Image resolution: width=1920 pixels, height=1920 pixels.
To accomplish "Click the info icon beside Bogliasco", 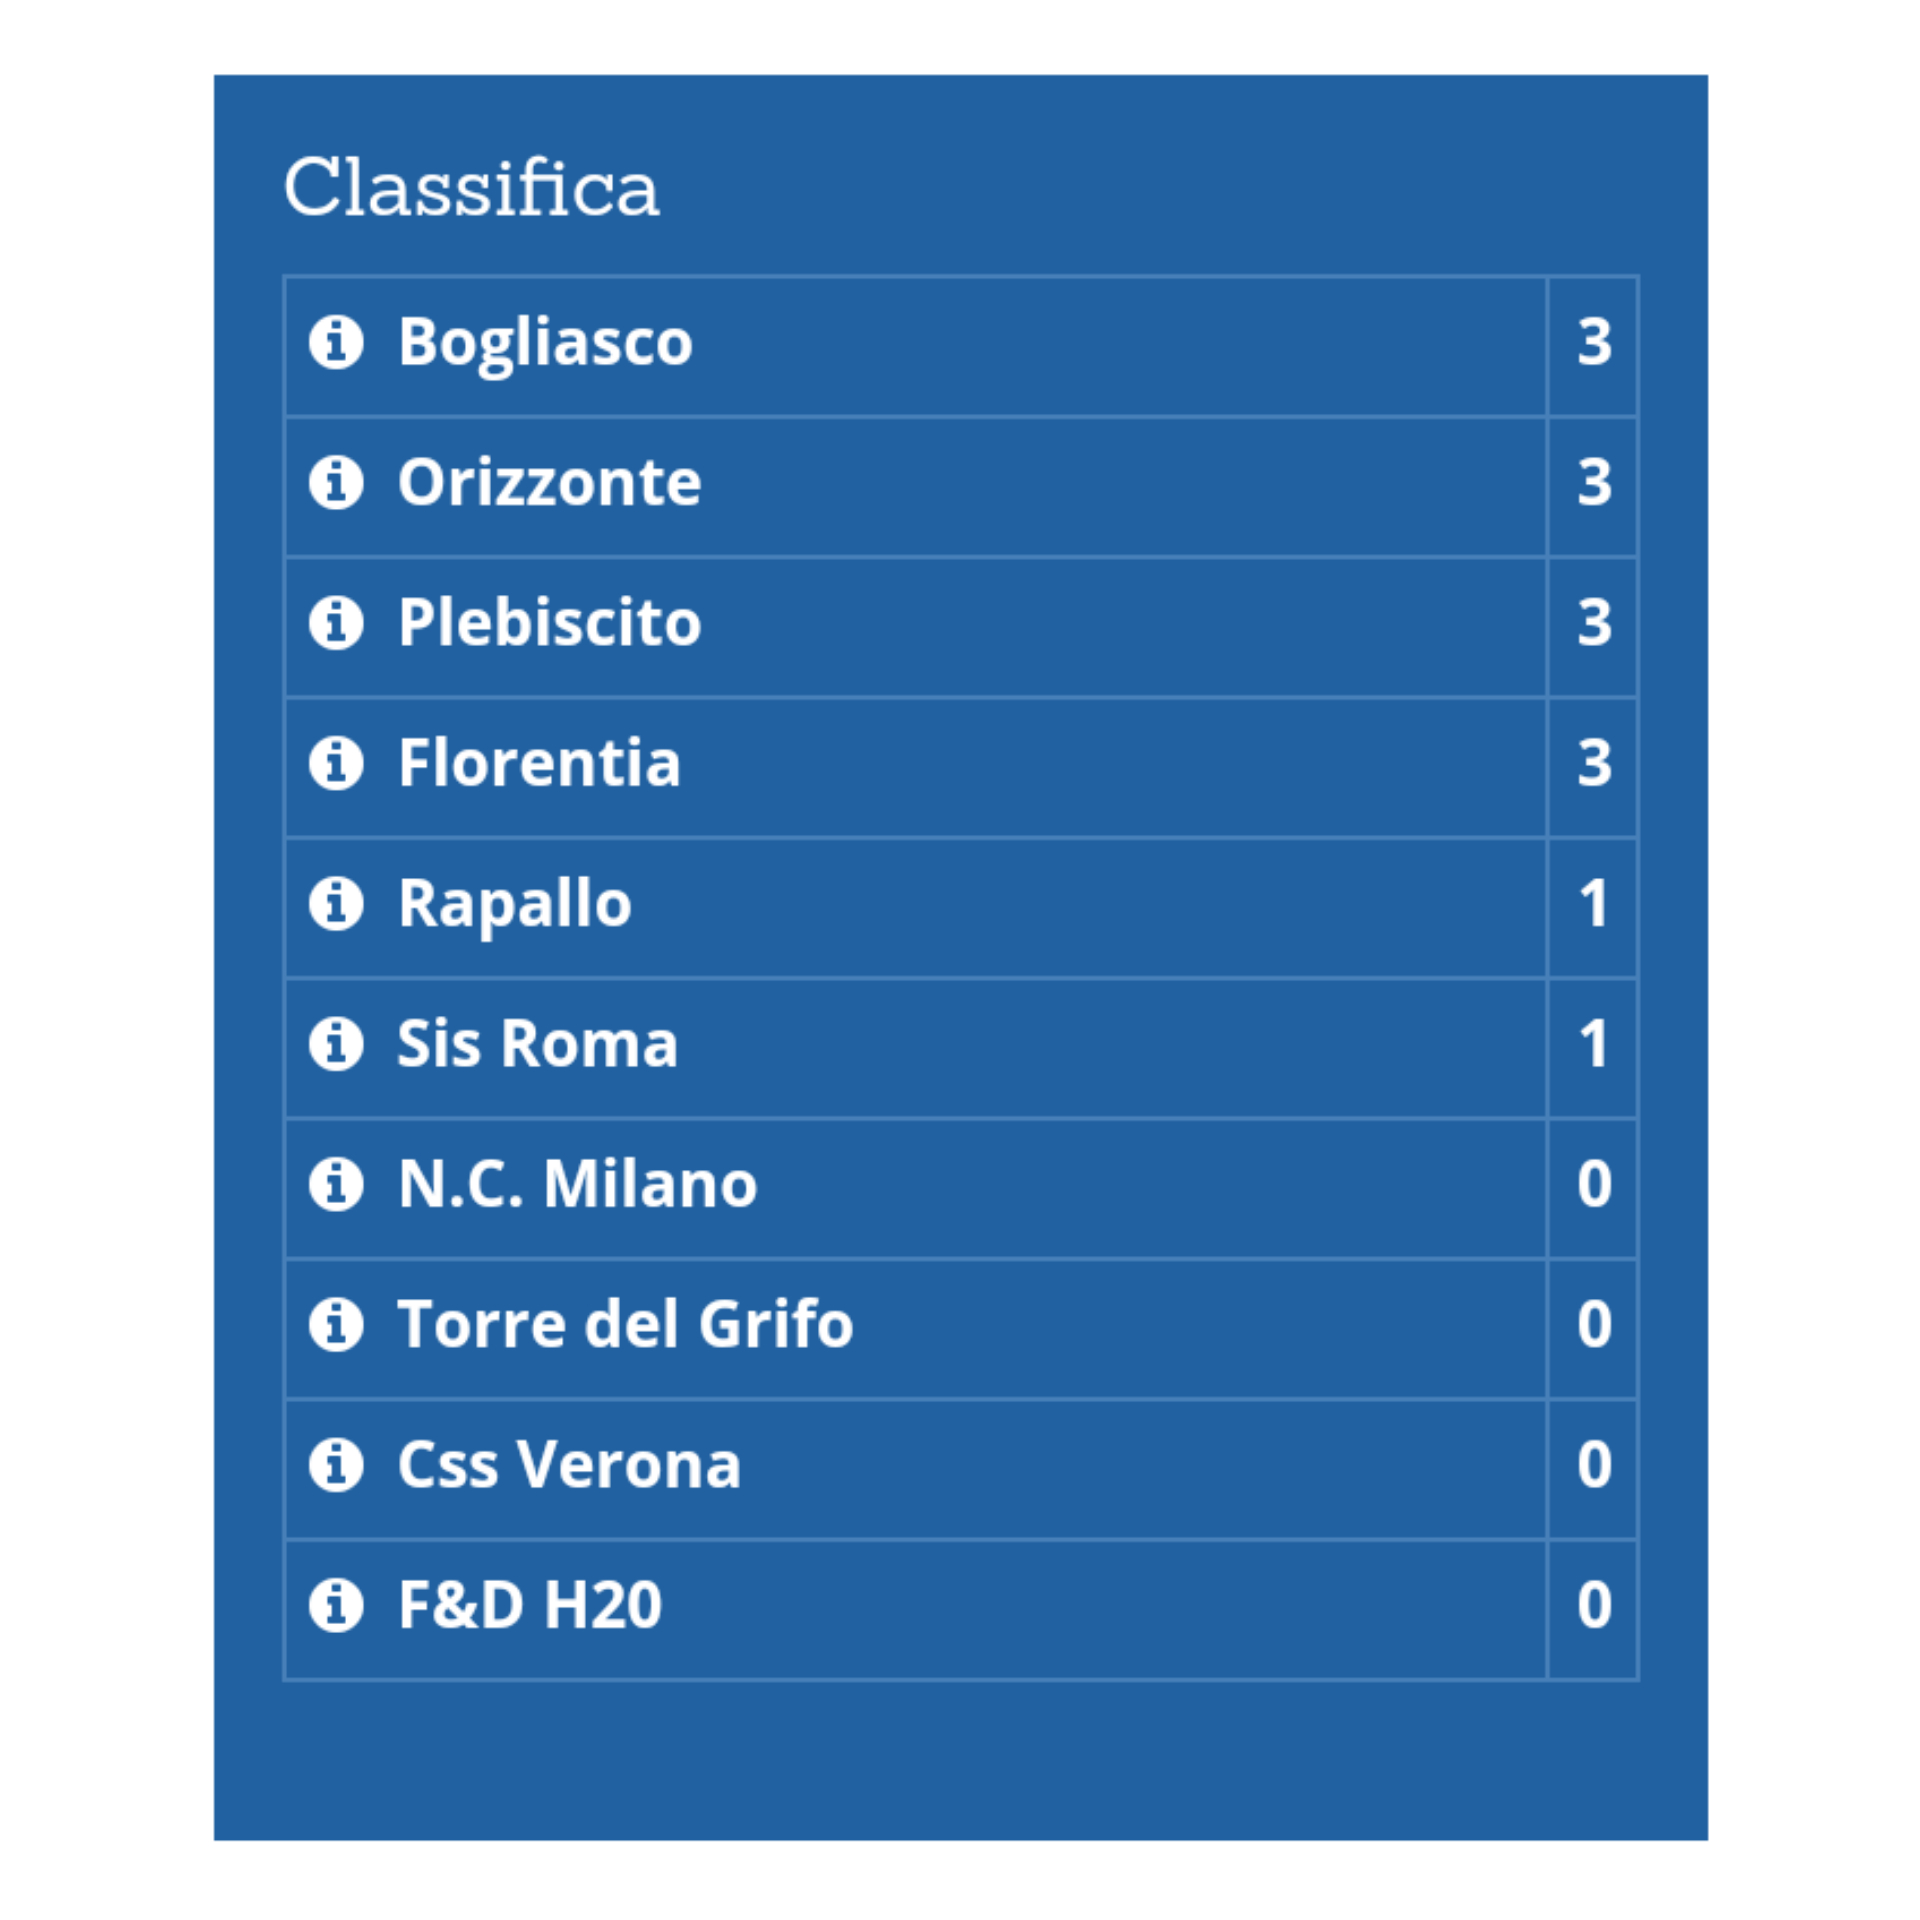I will pos(335,343).
